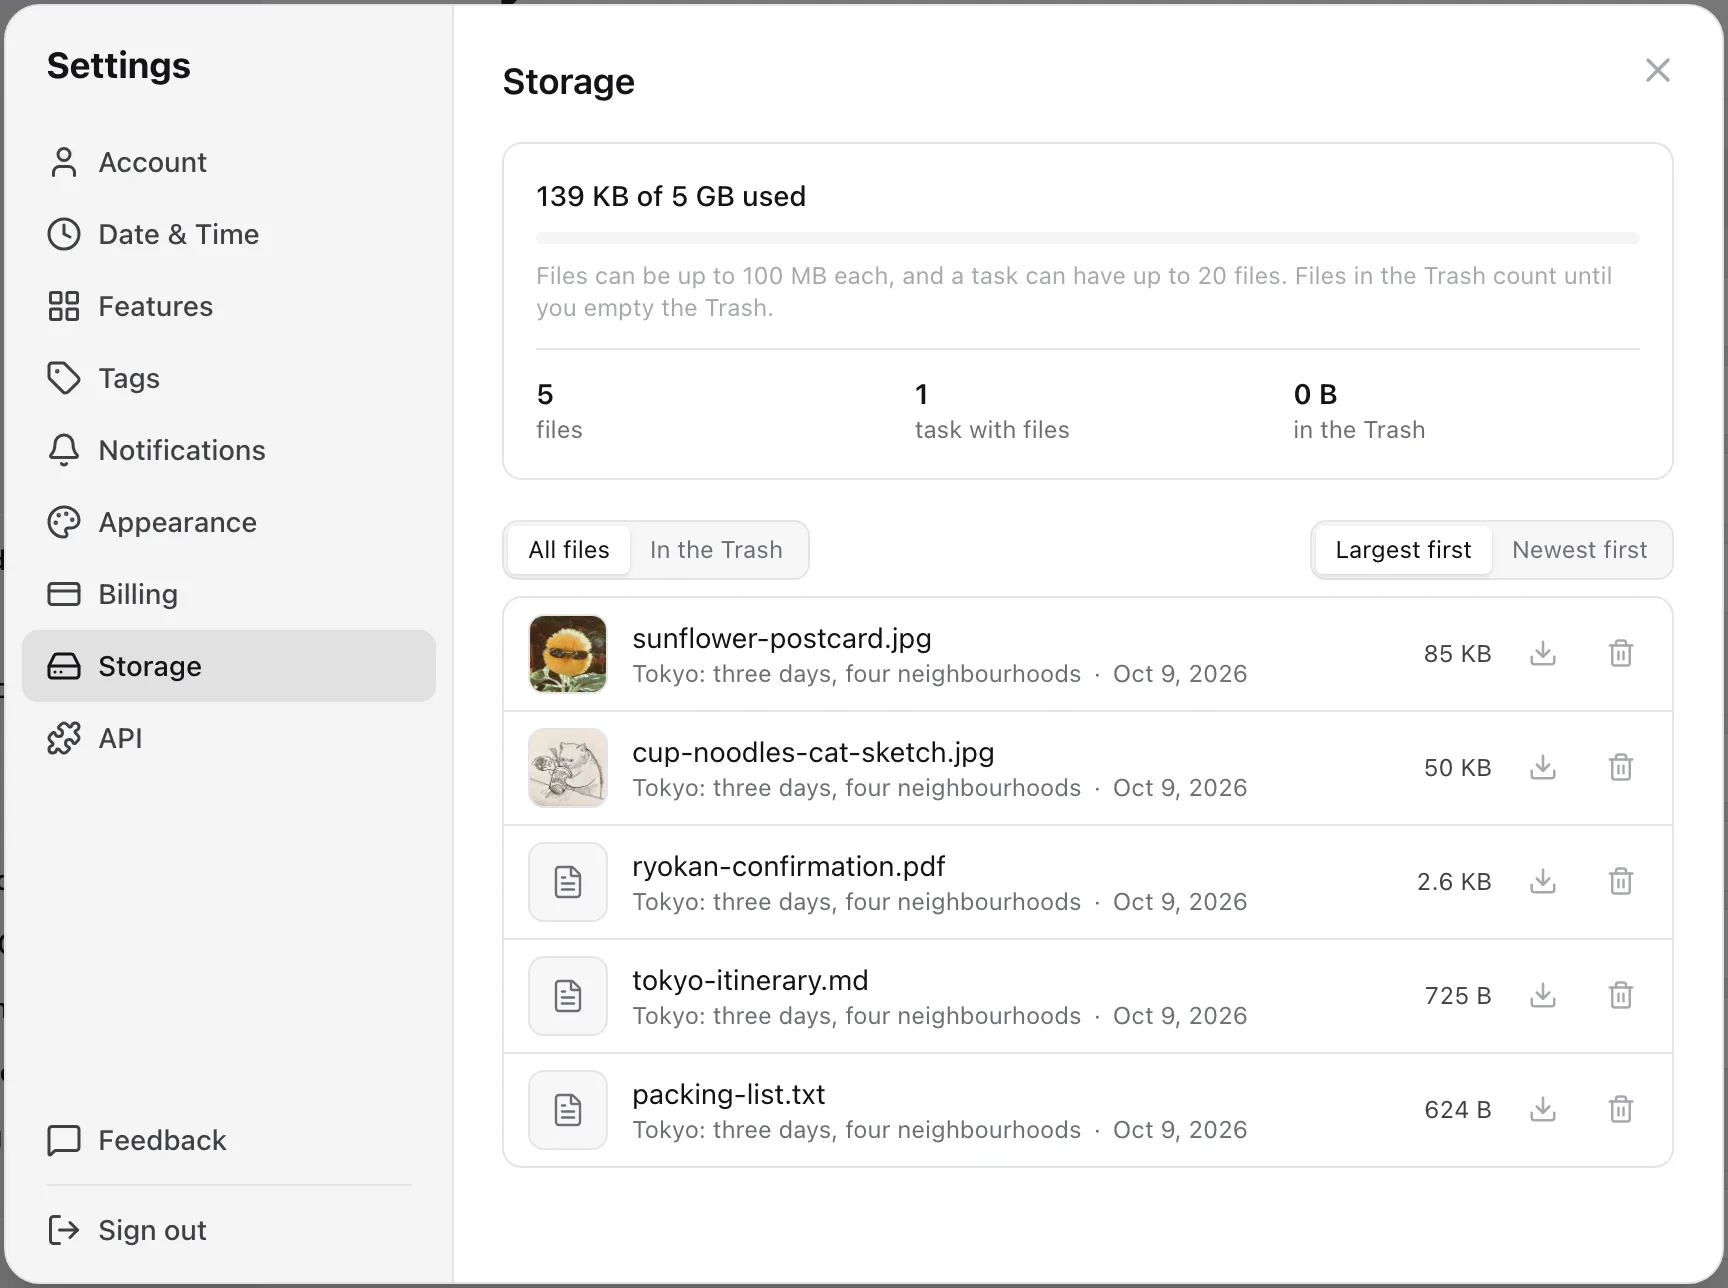Sort files by Newest first
This screenshot has height=1288, width=1728.
pos(1580,550)
